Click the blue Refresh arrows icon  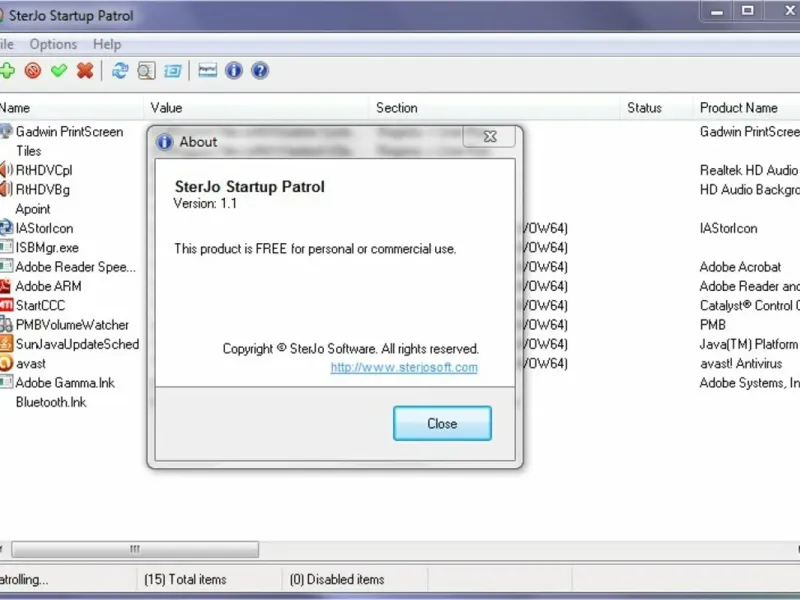tap(120, 70)
